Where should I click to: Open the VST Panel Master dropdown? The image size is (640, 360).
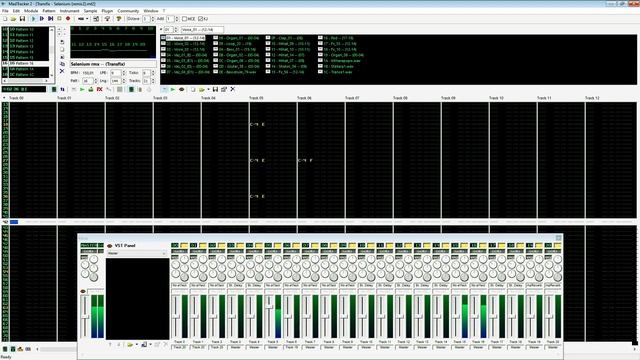point(137,253)
